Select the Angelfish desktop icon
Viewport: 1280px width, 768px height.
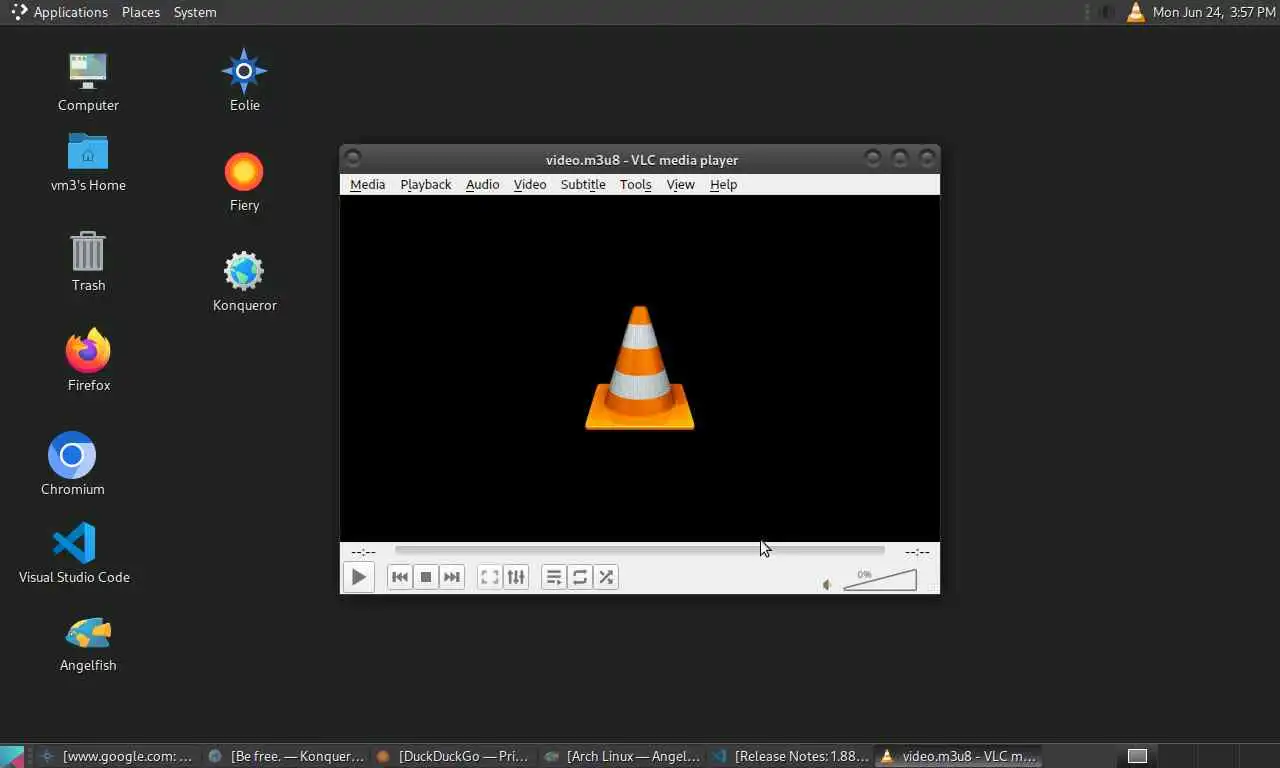click(x=88, y=642)
